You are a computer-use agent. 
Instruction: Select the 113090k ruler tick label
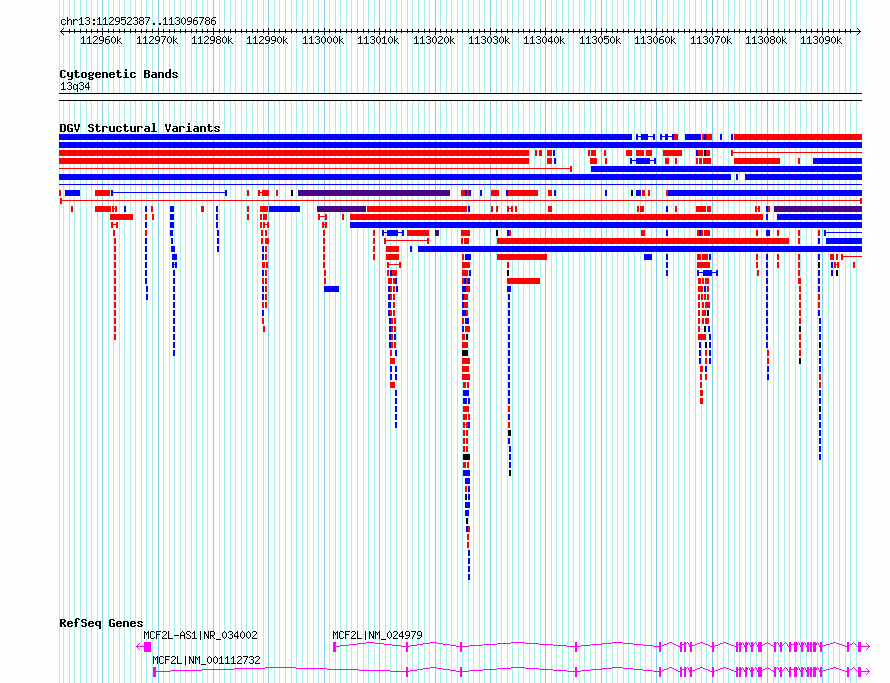coord(821,40)
